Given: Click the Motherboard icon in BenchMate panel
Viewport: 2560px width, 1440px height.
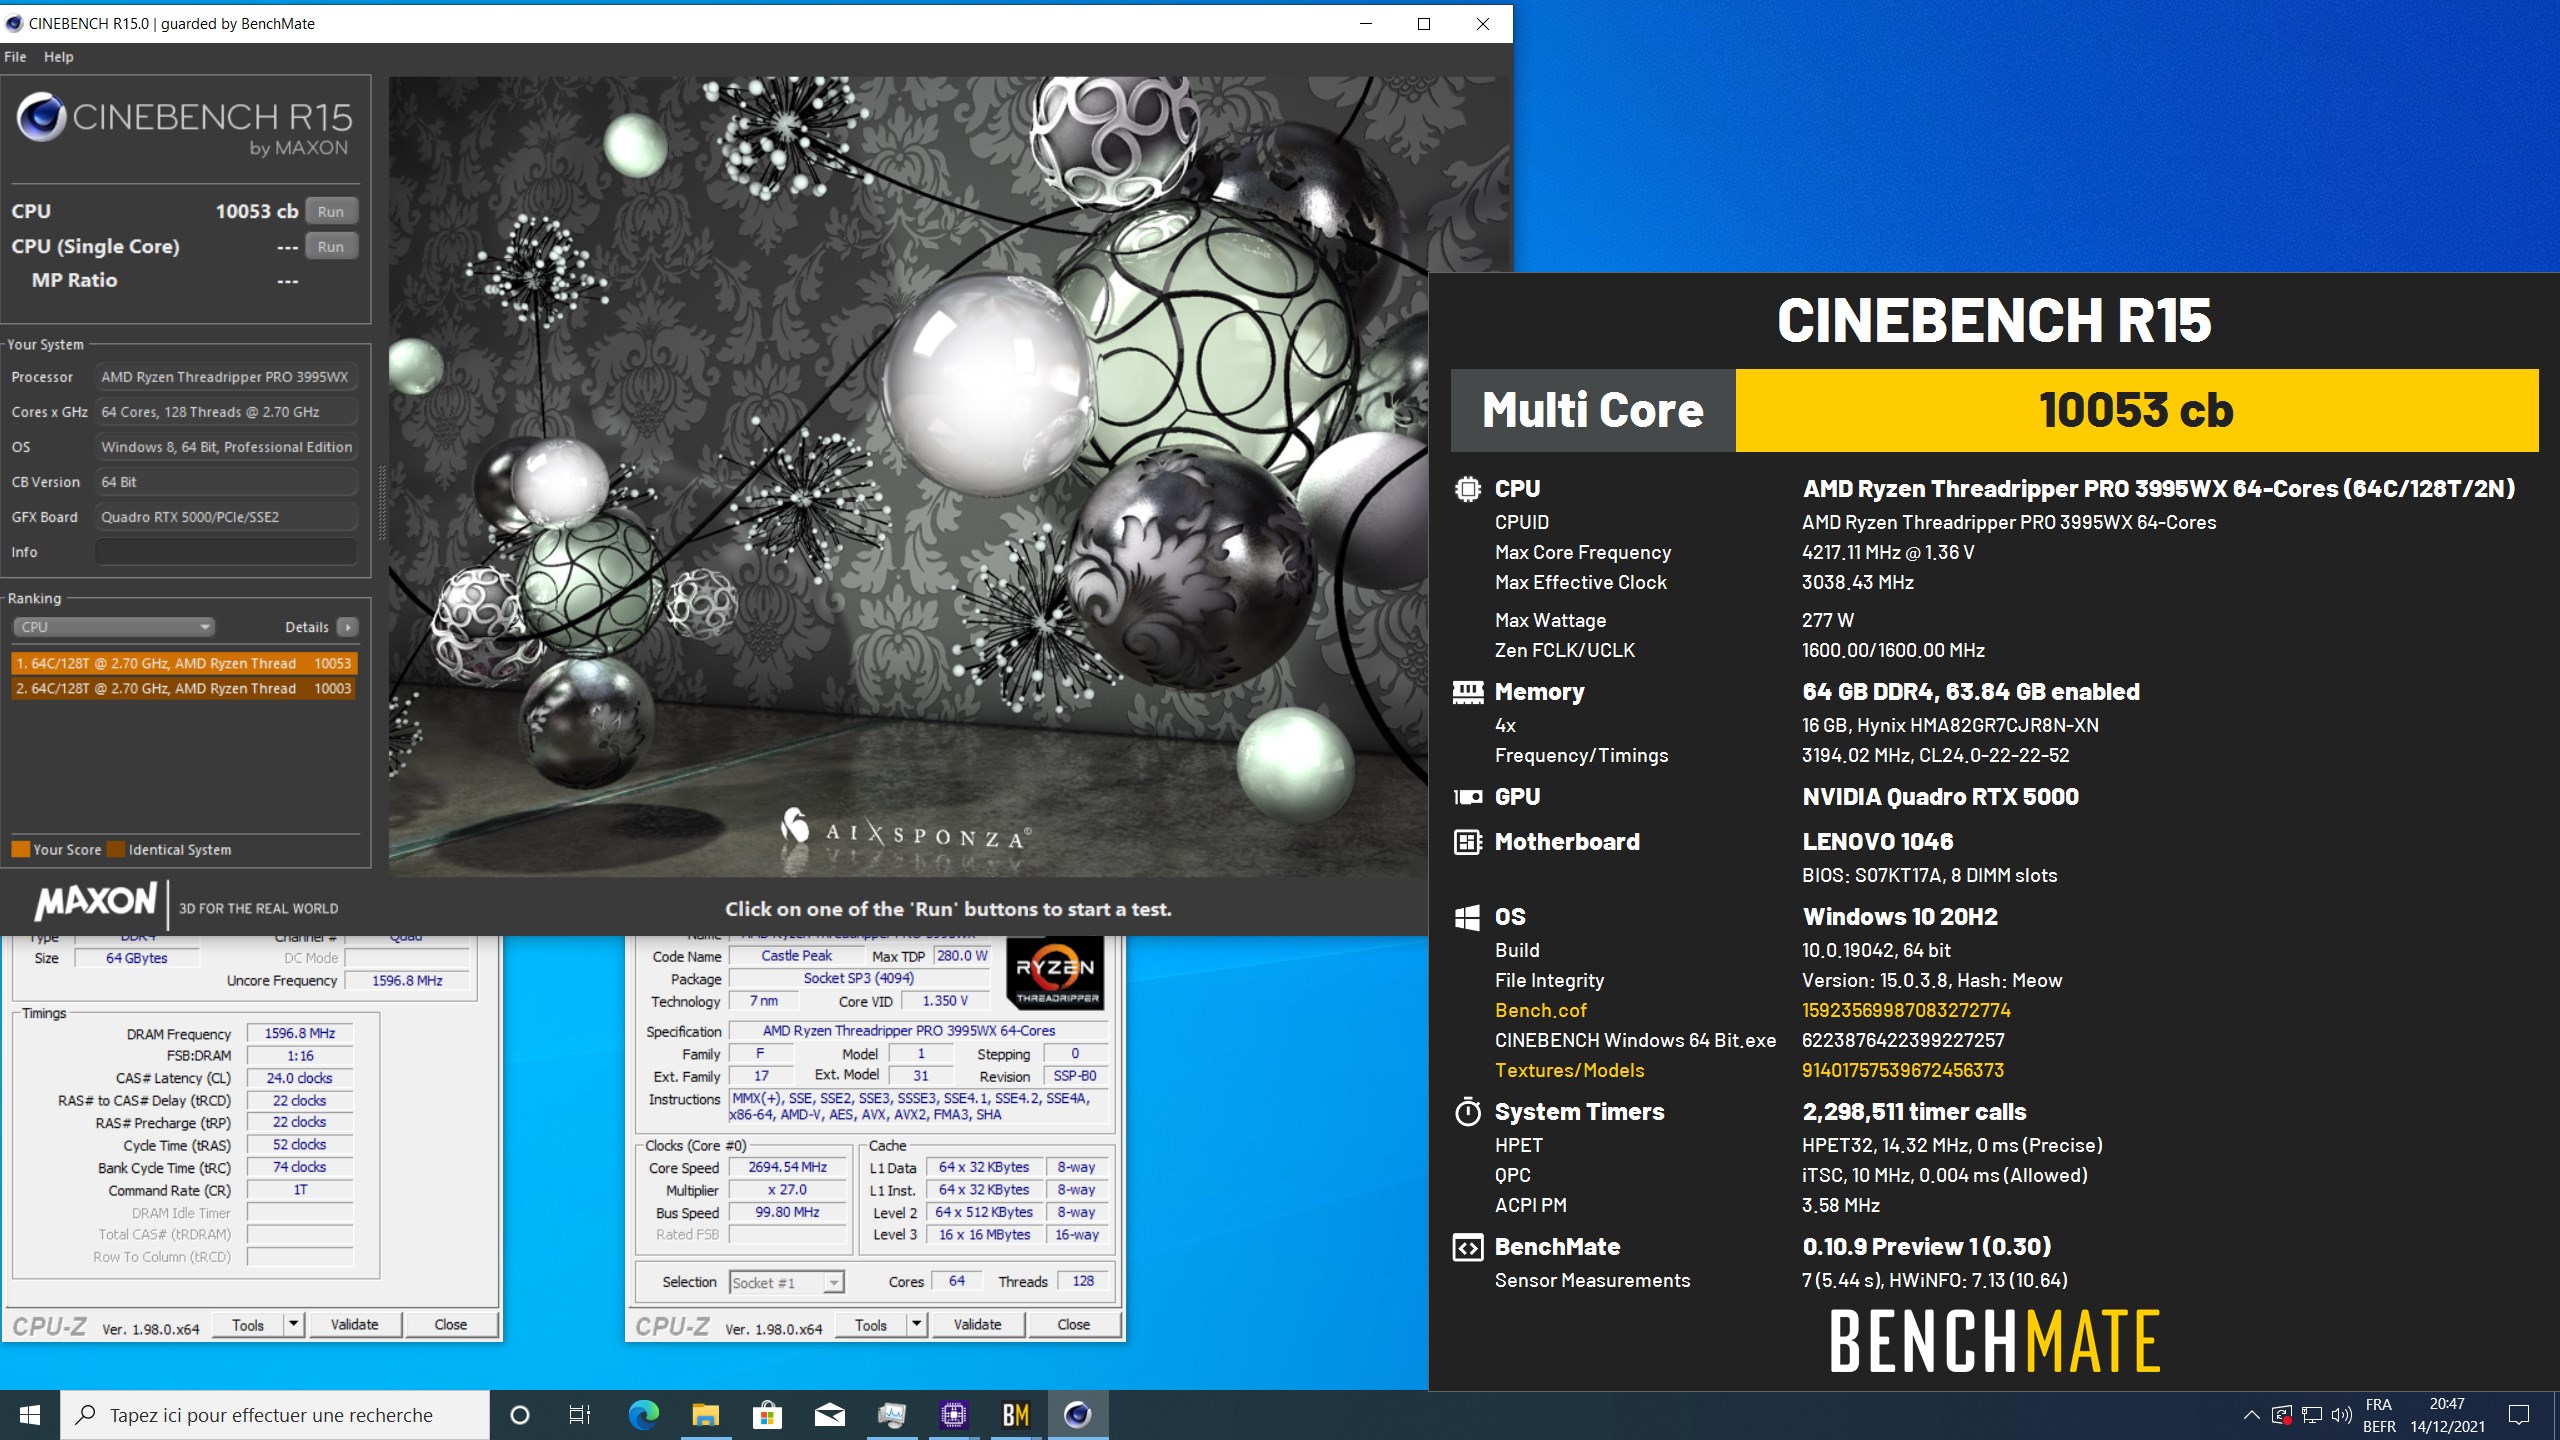Looking at the screenshot, I should [x=1467, y=842].
